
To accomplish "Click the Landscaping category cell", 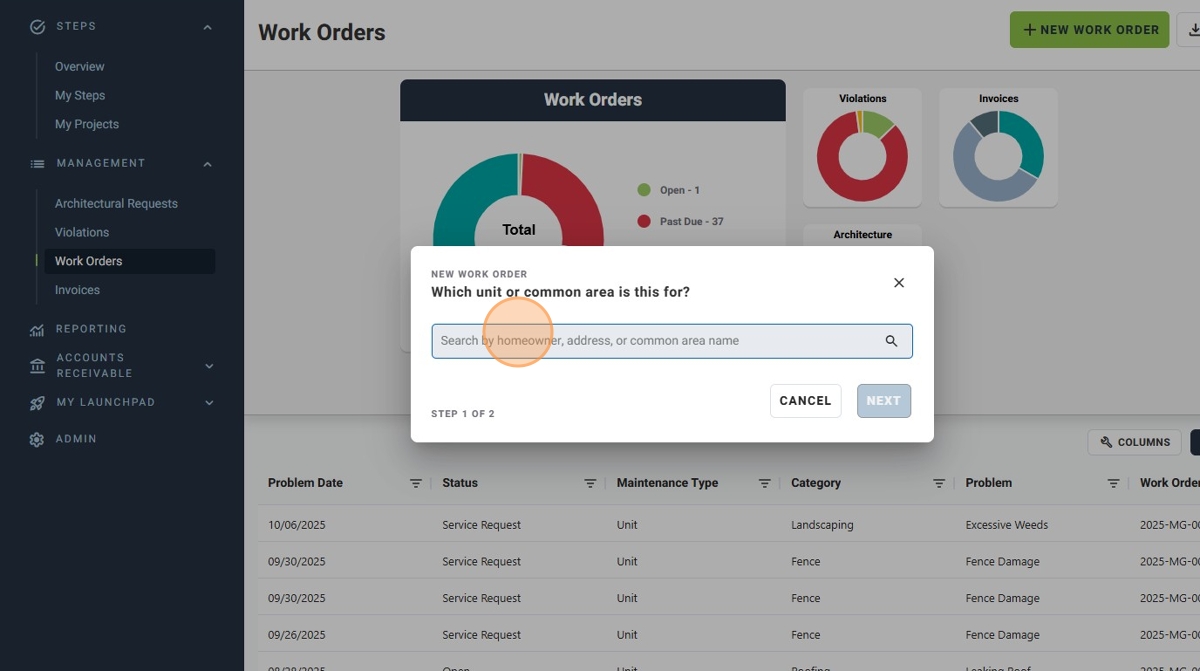I will click(821, 525).
